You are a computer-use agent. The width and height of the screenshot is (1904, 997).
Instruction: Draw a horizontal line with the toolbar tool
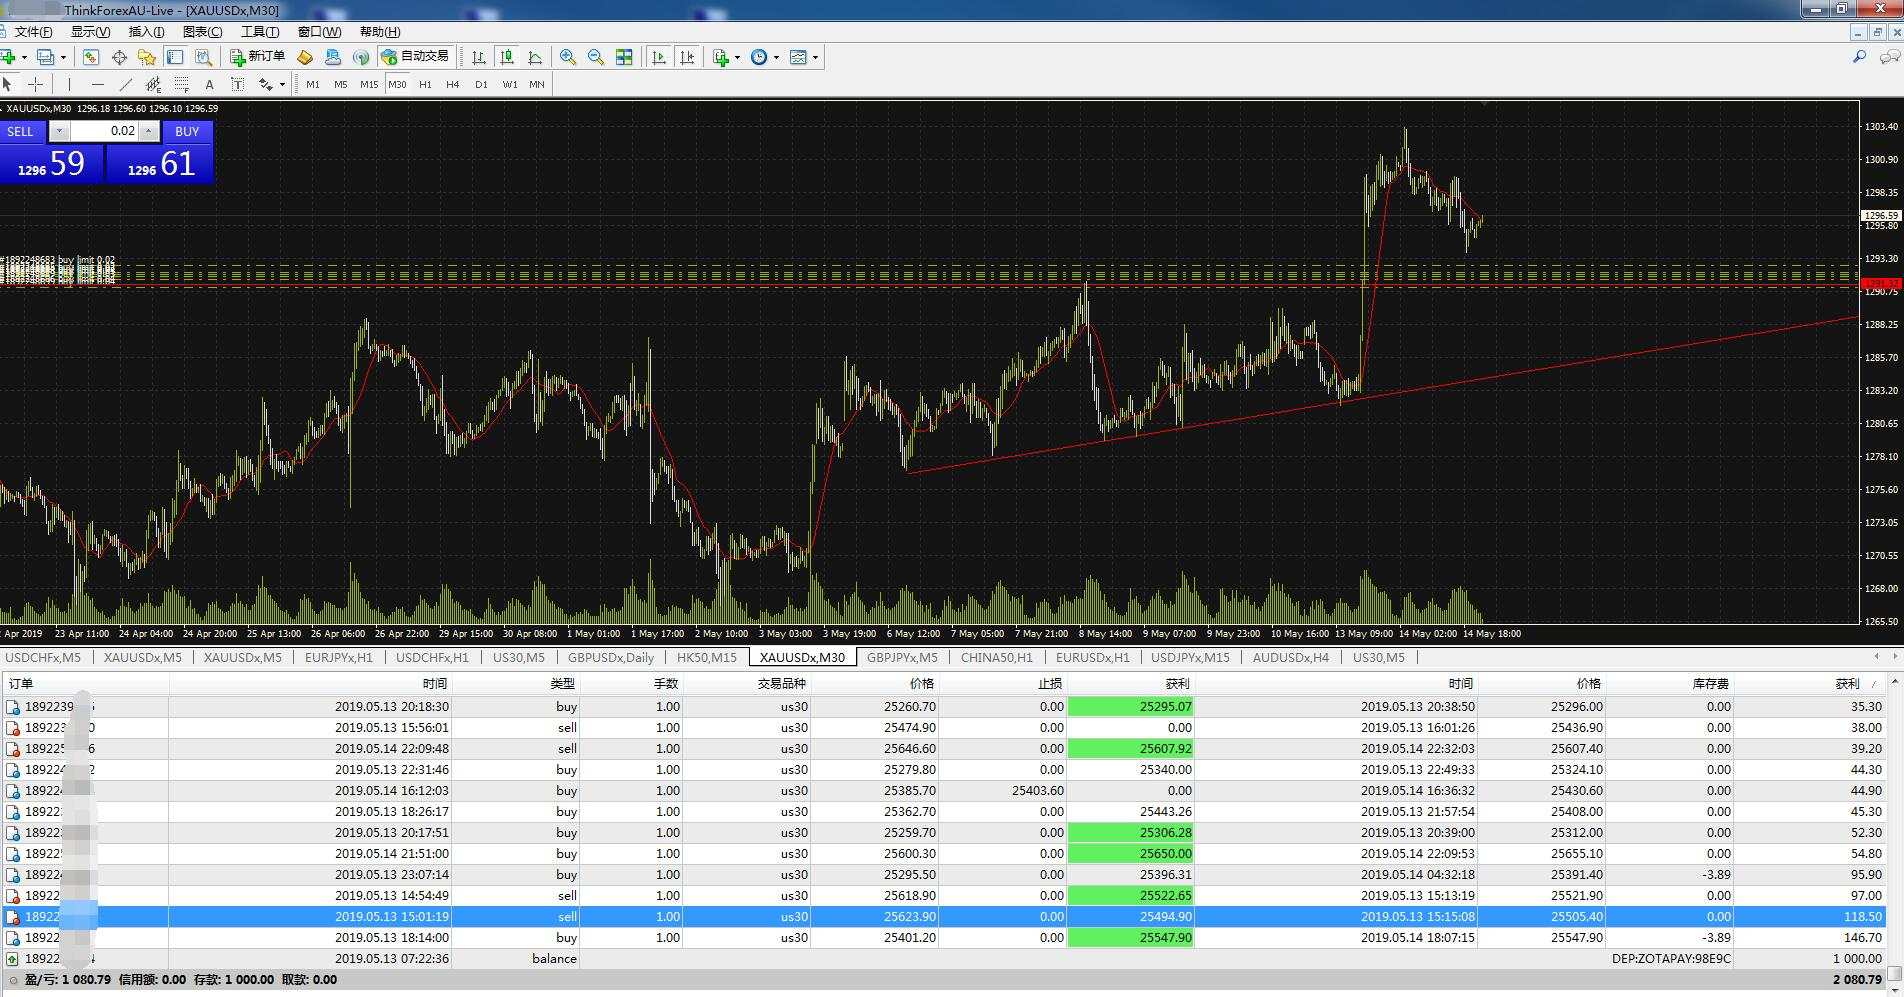pyautogui.click(x=97, y=84)
